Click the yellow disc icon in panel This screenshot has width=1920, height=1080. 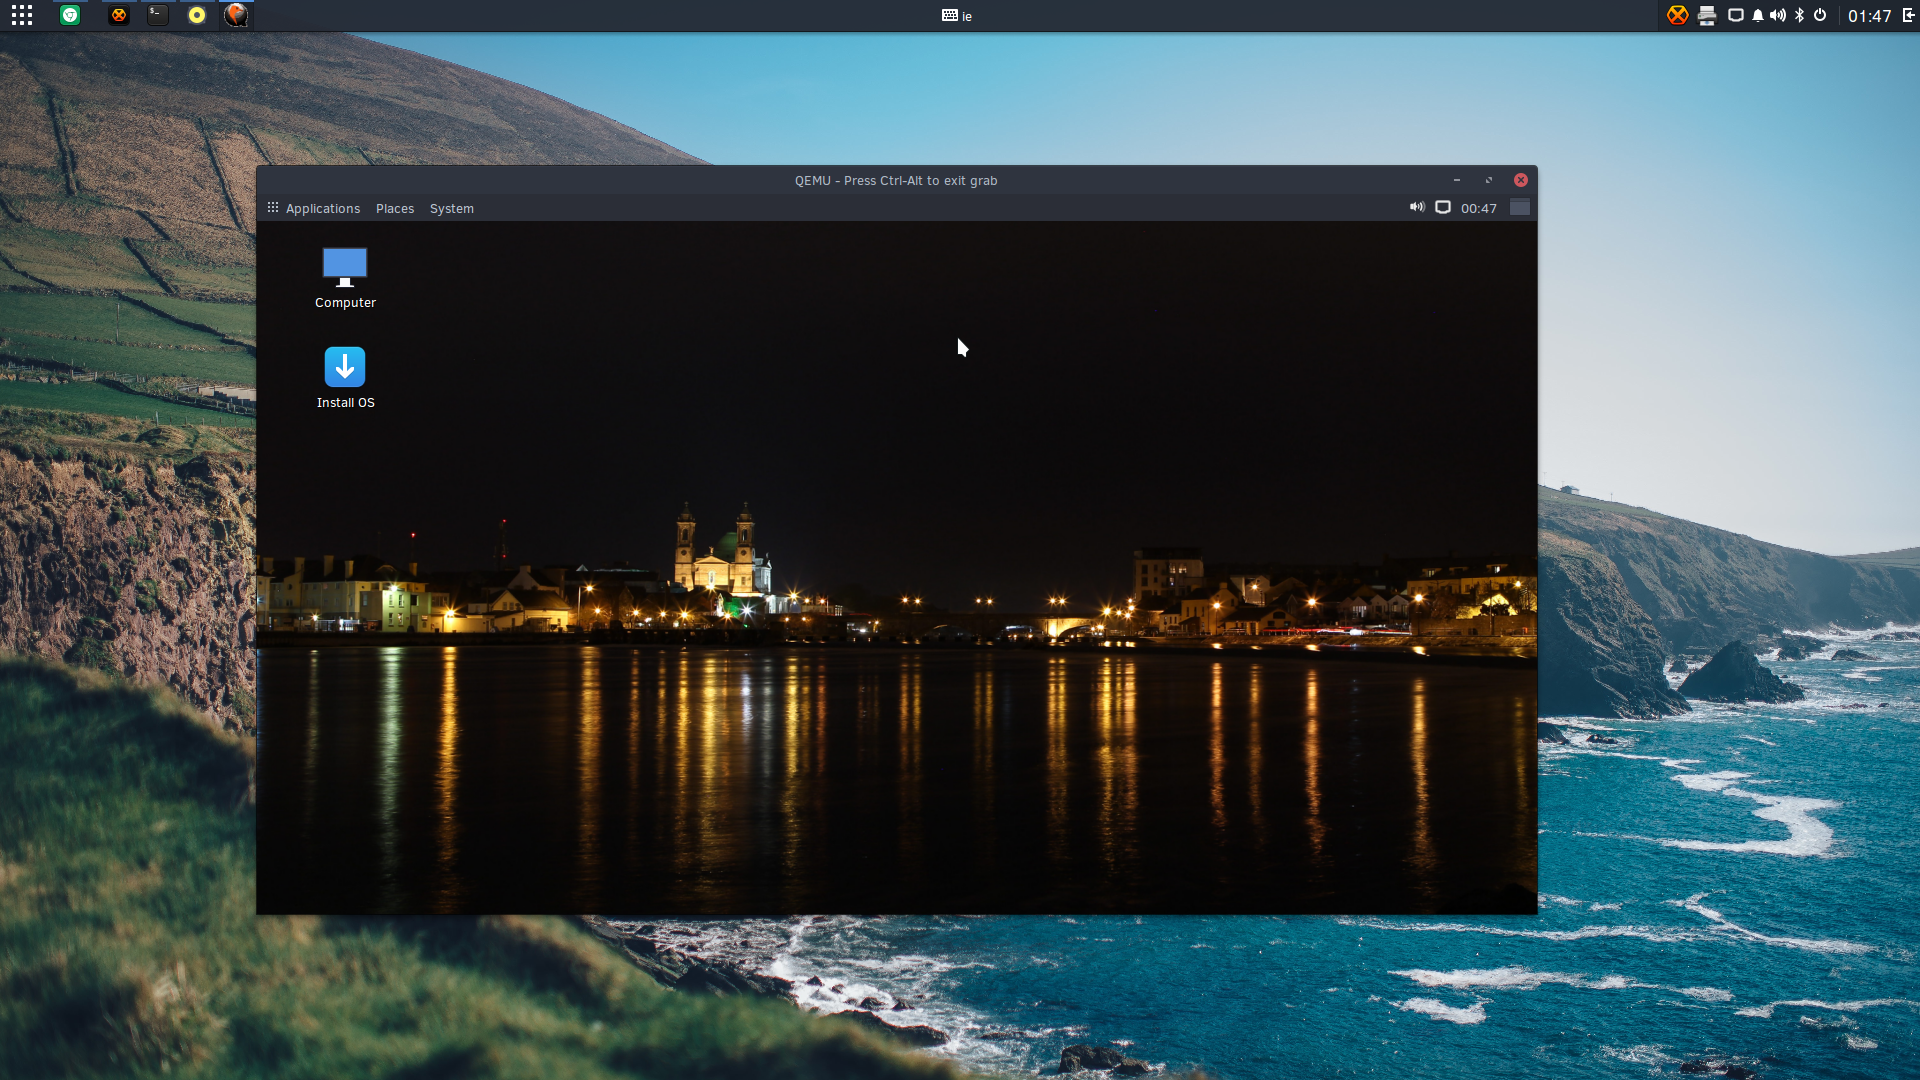coord(197,15)
